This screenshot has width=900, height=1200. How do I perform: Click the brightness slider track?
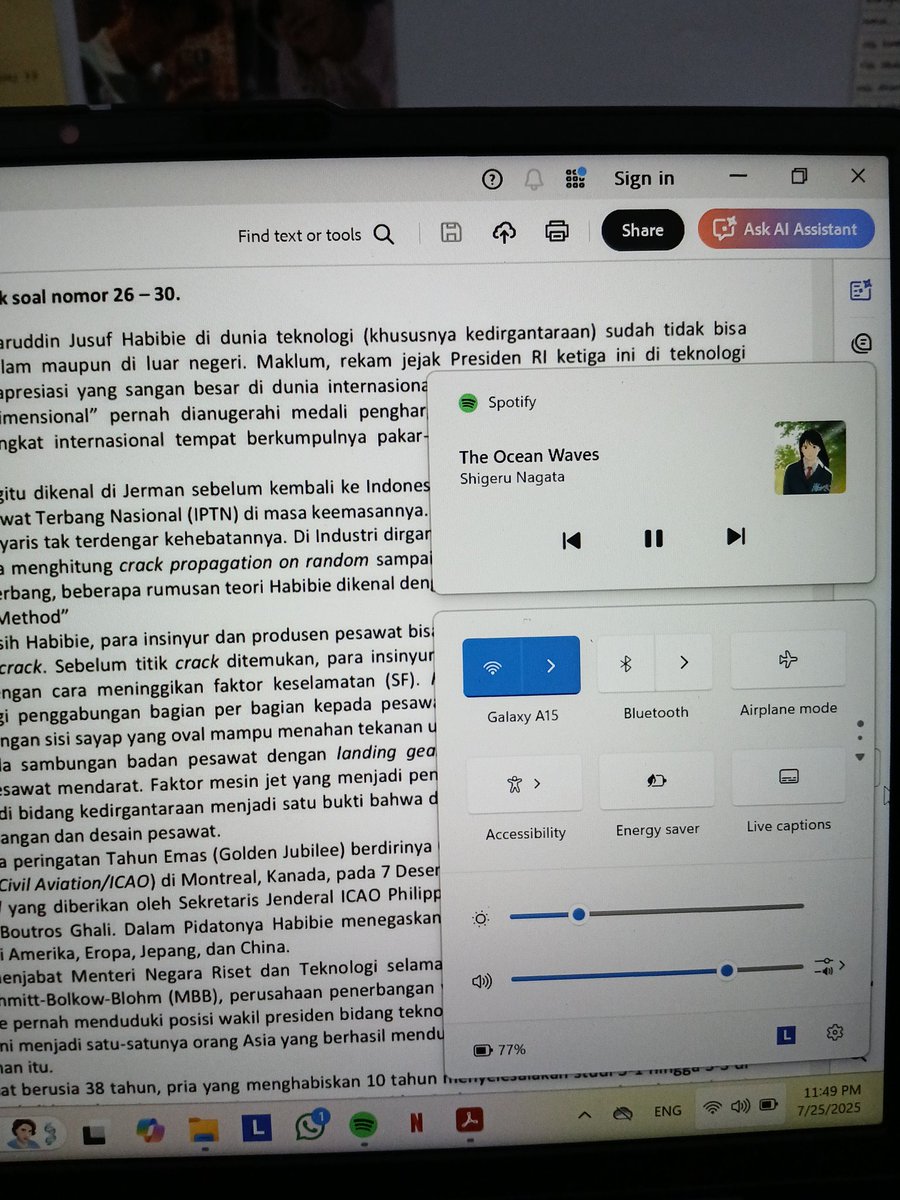(x=656, y=910)
